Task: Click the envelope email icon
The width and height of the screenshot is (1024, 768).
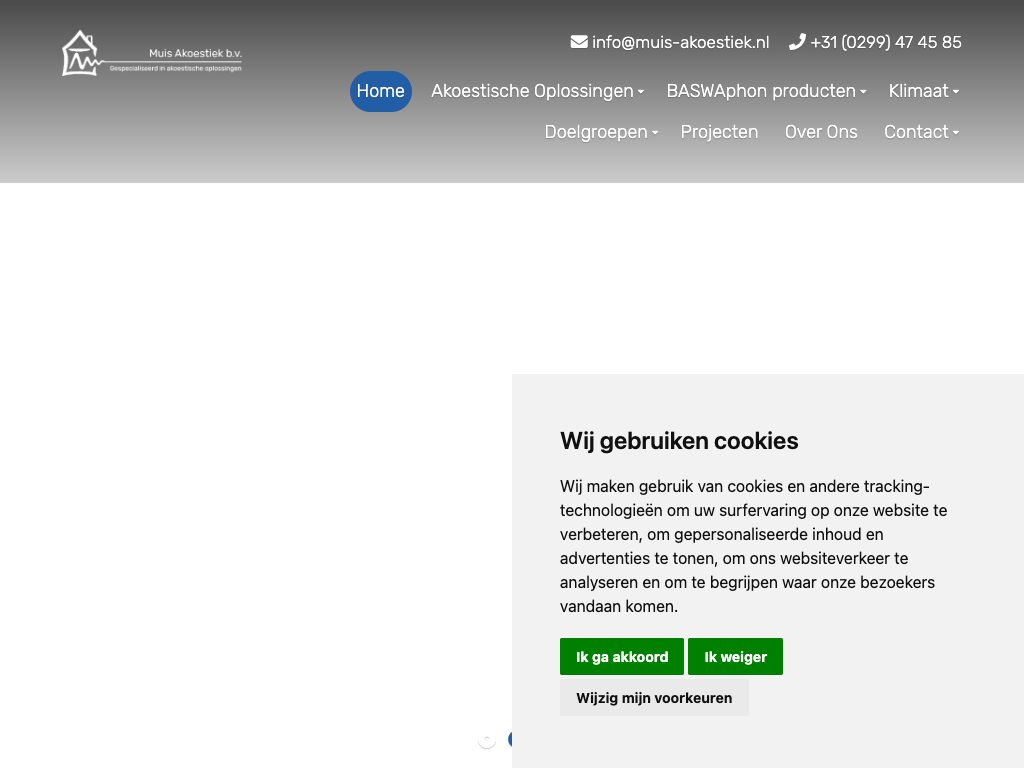Action: (579, 42)
